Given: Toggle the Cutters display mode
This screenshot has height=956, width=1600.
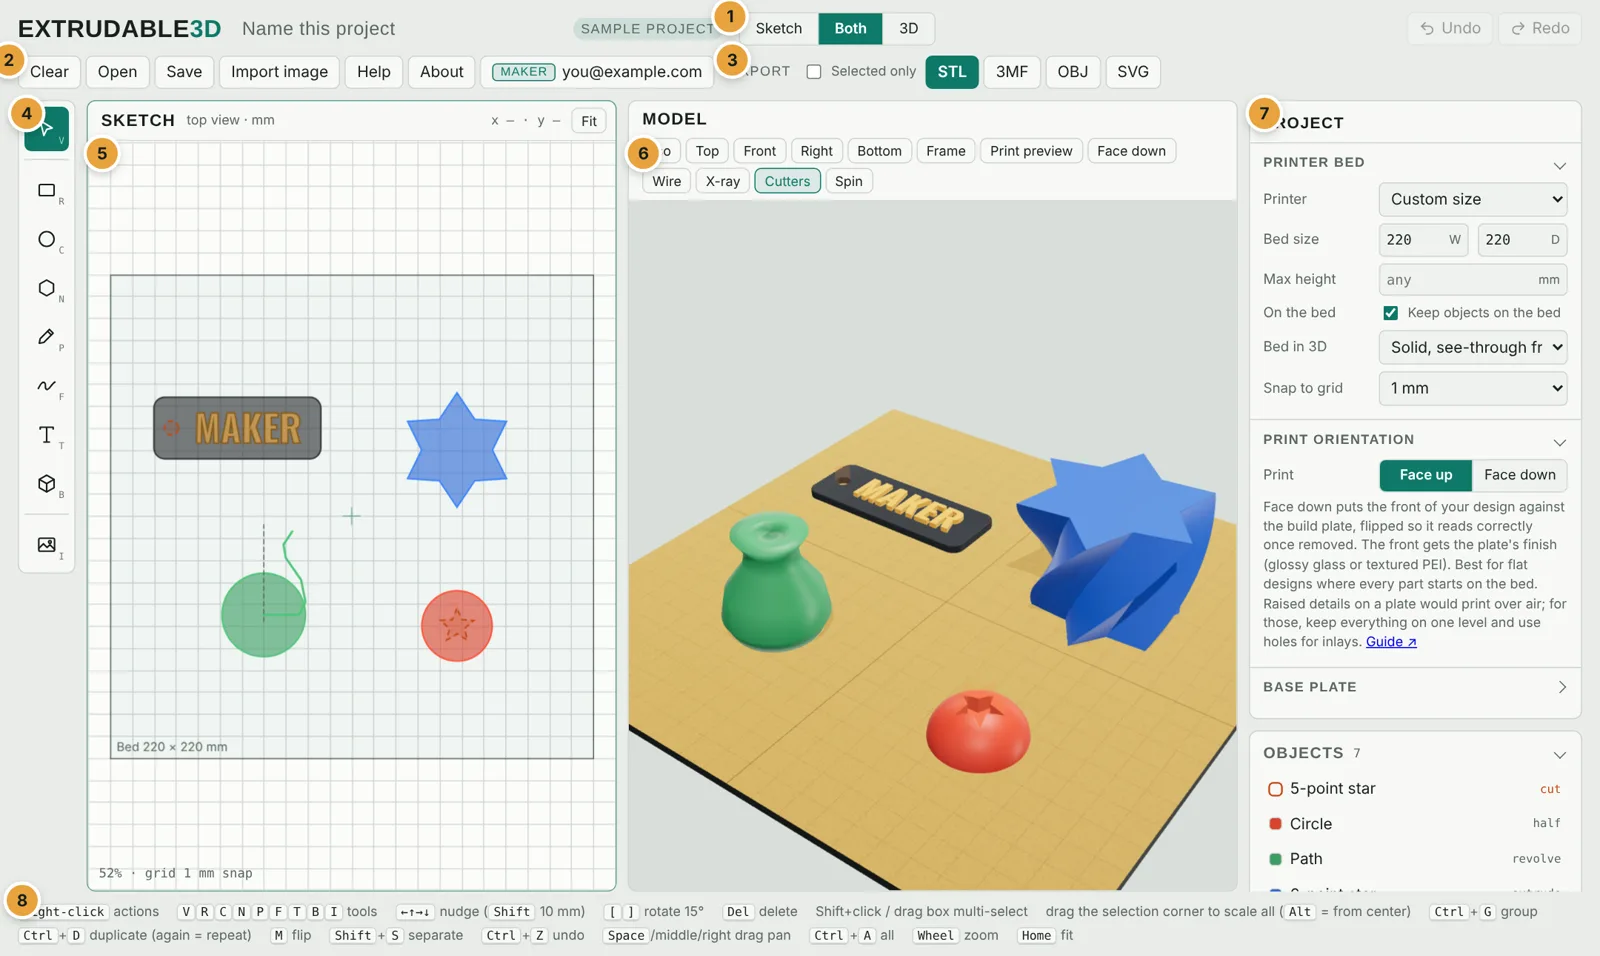Looking at the screenshot, I should [787, 181].
